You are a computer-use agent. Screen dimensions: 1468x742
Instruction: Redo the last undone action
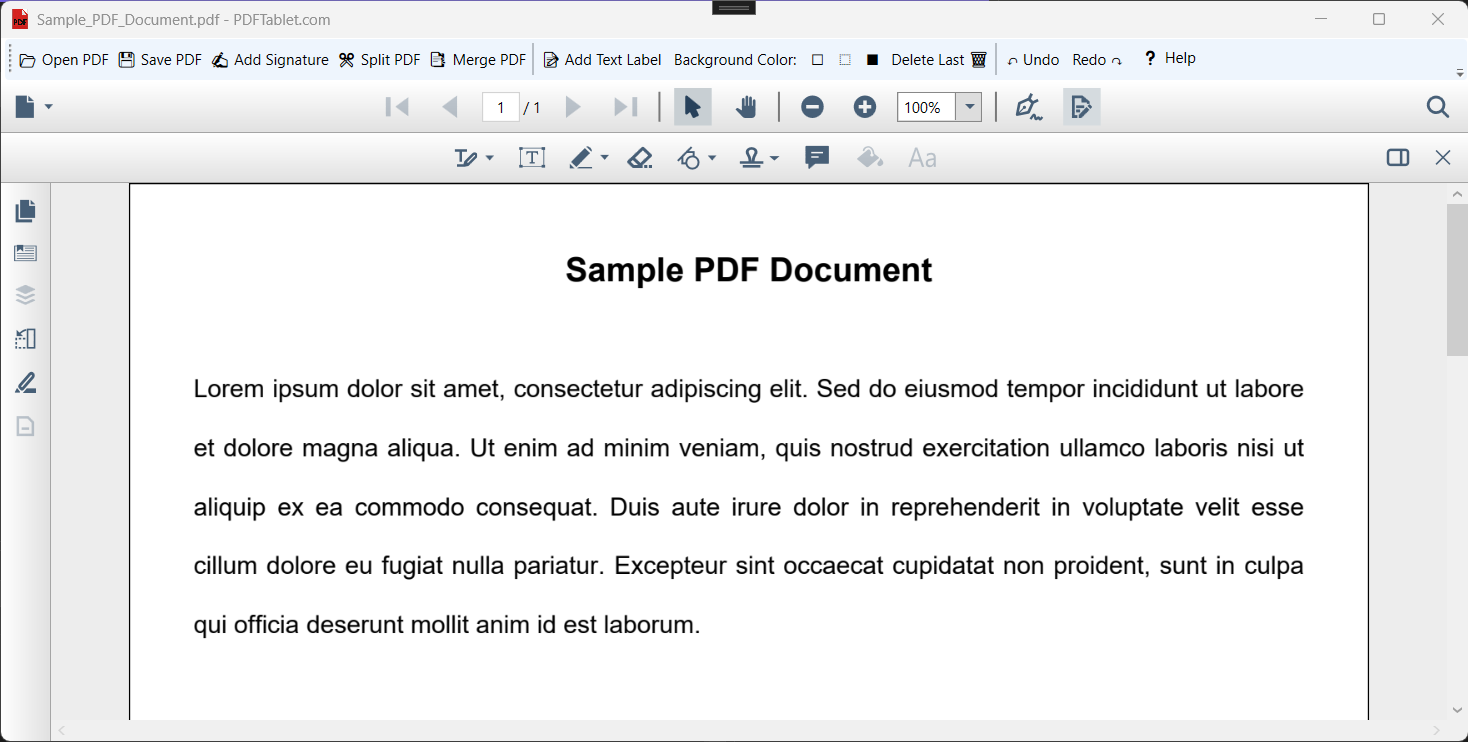1097,60
